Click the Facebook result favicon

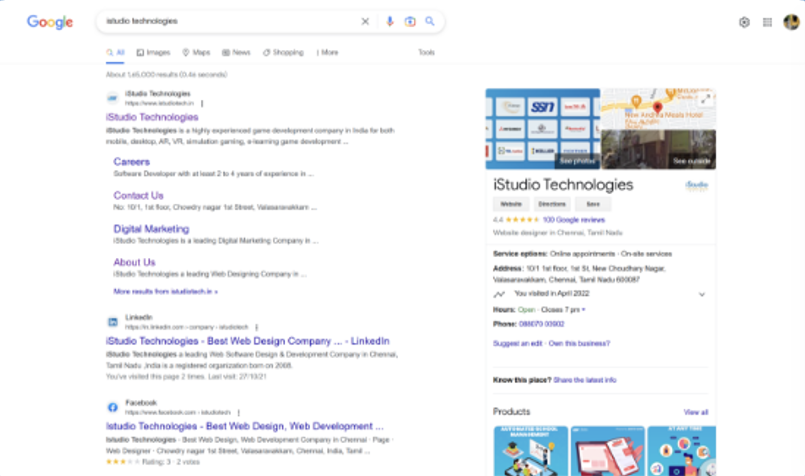click(x=112, y=407)
